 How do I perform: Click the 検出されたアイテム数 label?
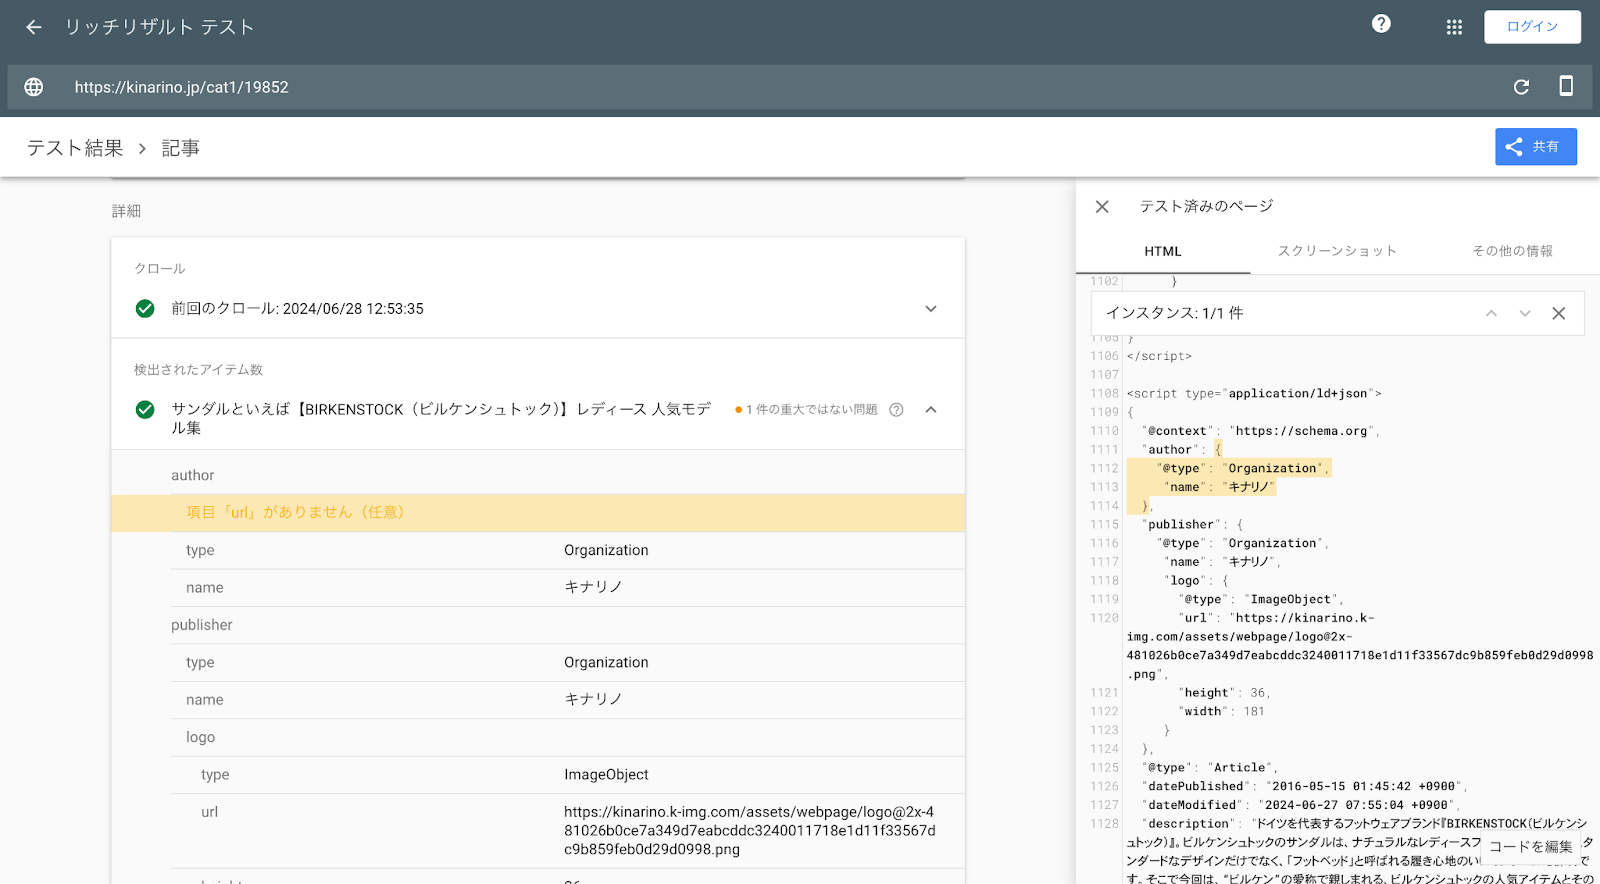point(198,370)
